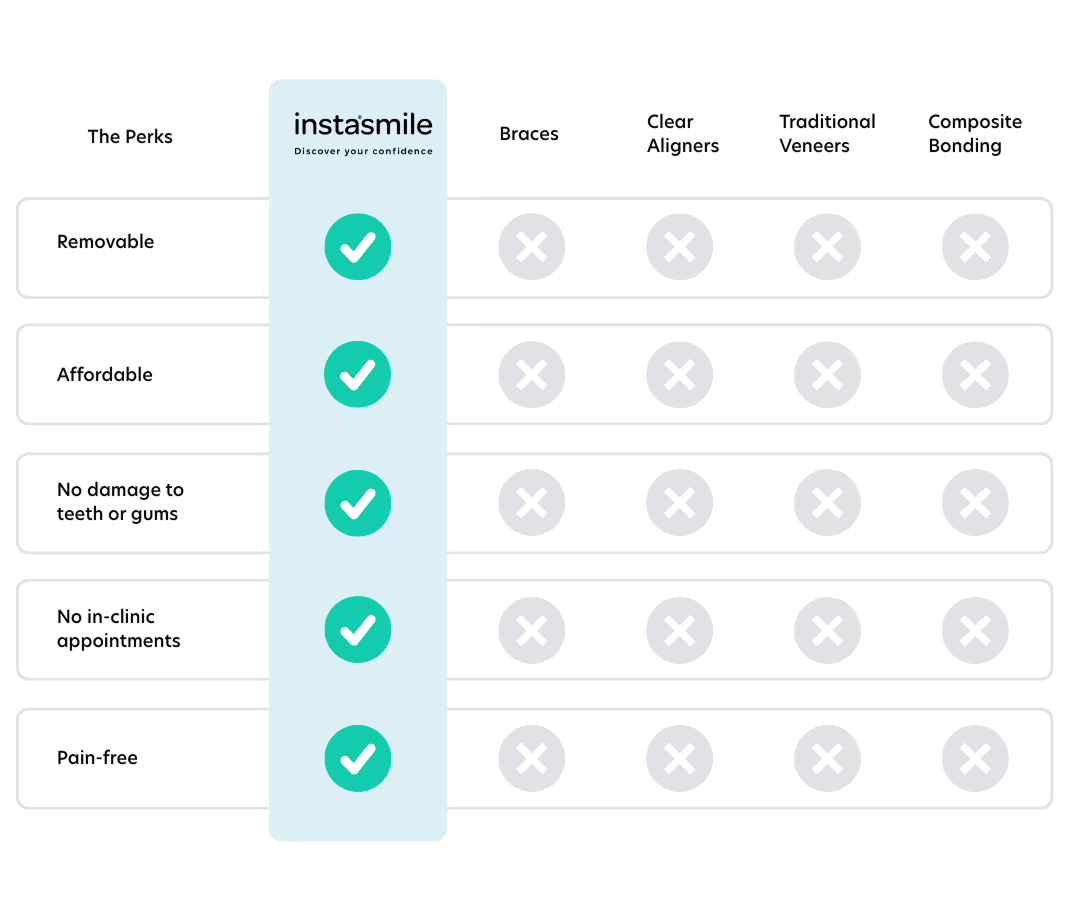The height and width of the screenshot is (900, 1080).
Task: Click the instasmile checkmark for Pain-free
Action: click(x=357, y=758)
